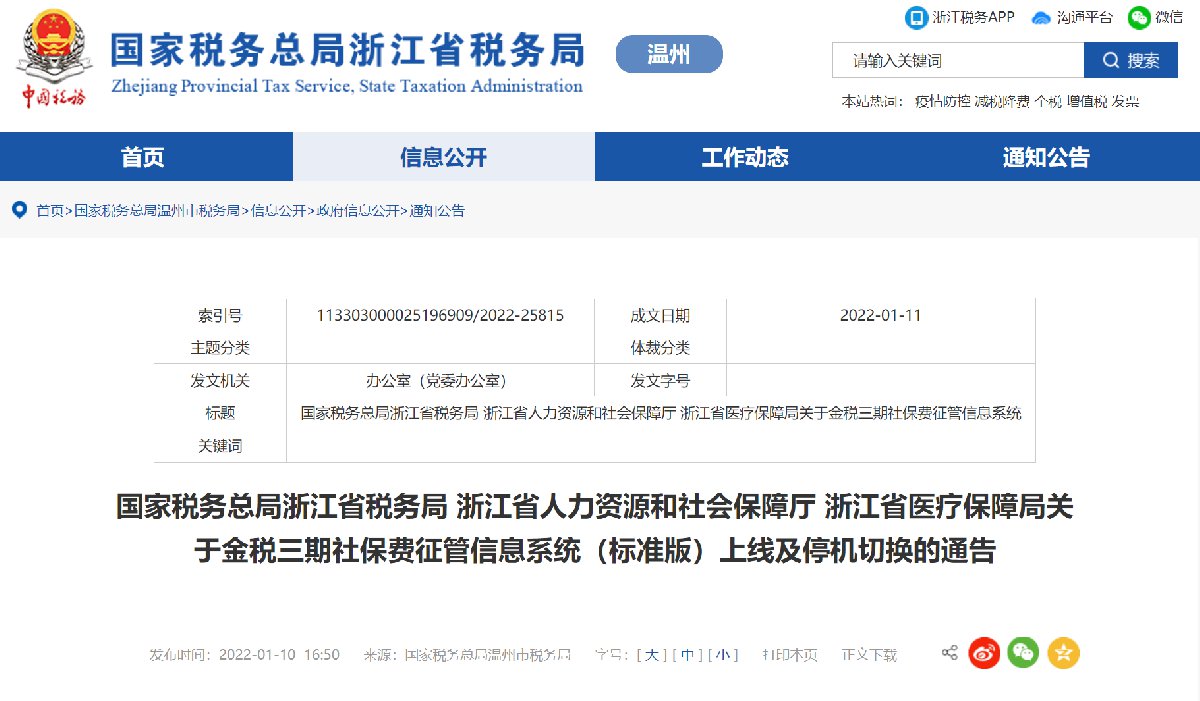The width and height of the screenshot is (1200, 701).
Task: Click hot word 增值税
Action: (1086, 101)
